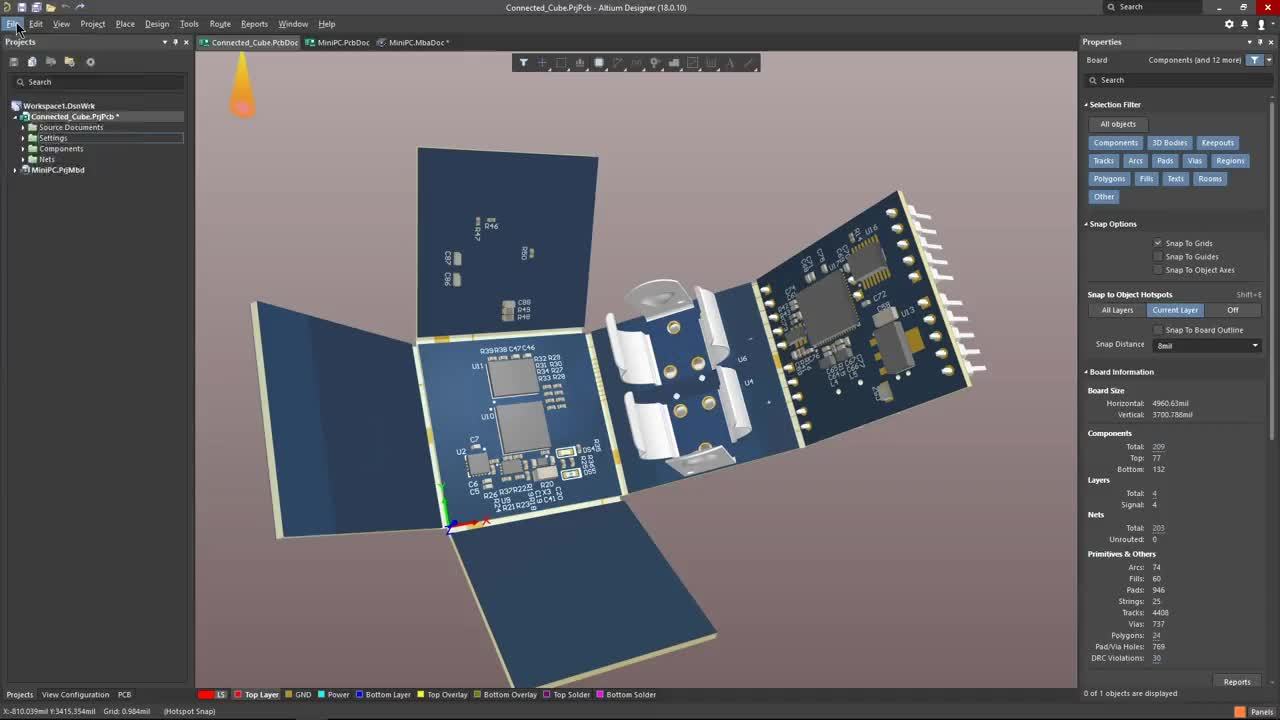Viewport: 1280px width, 720px height.
Task: Click the notifications bell icon
Action: (x=1245, y=24)
